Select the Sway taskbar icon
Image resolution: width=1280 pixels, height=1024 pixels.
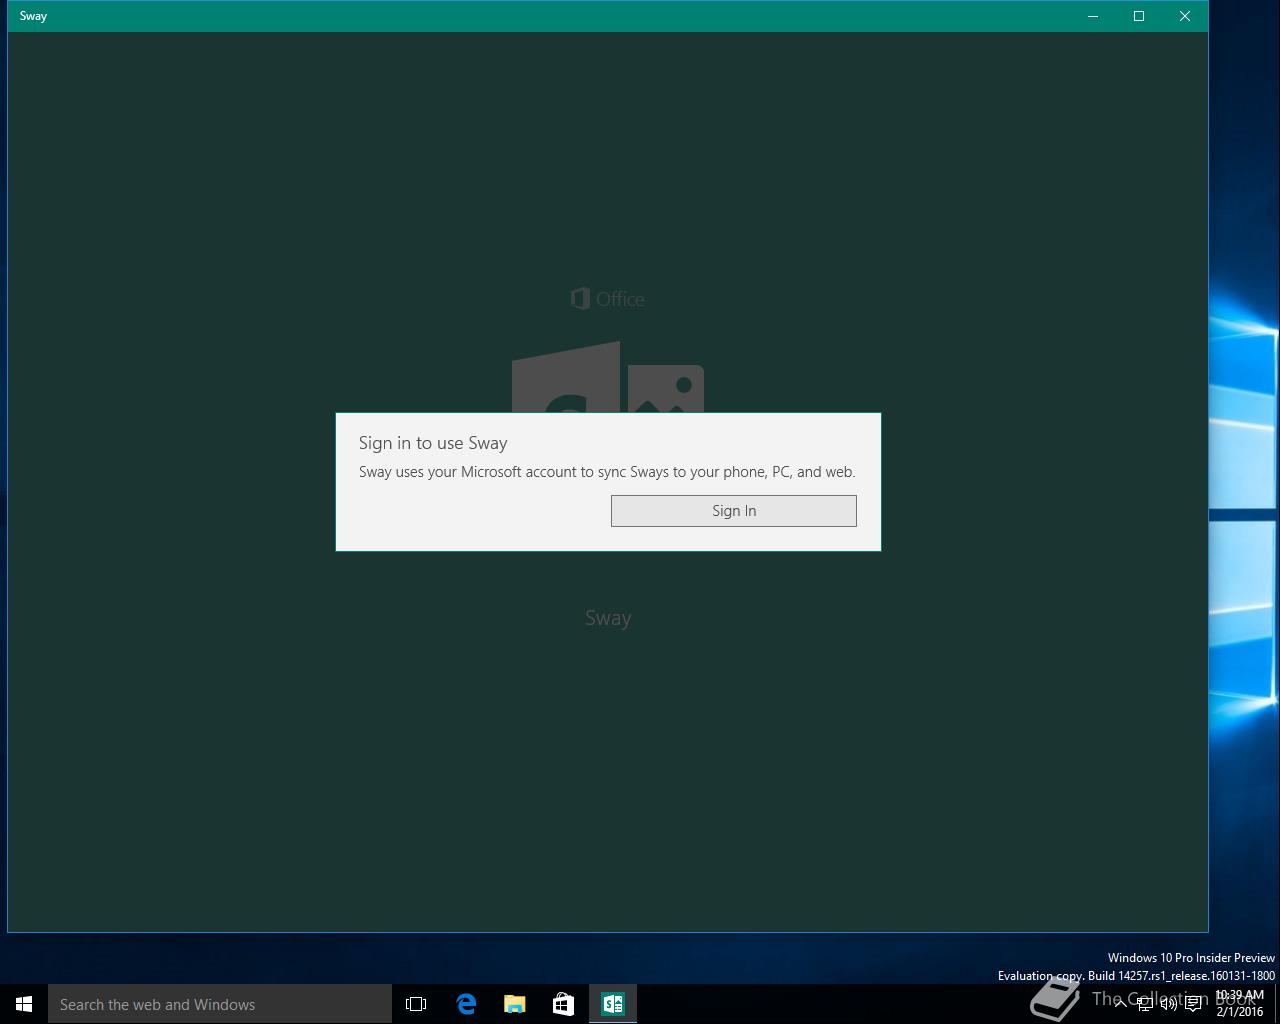point(613,1004)
